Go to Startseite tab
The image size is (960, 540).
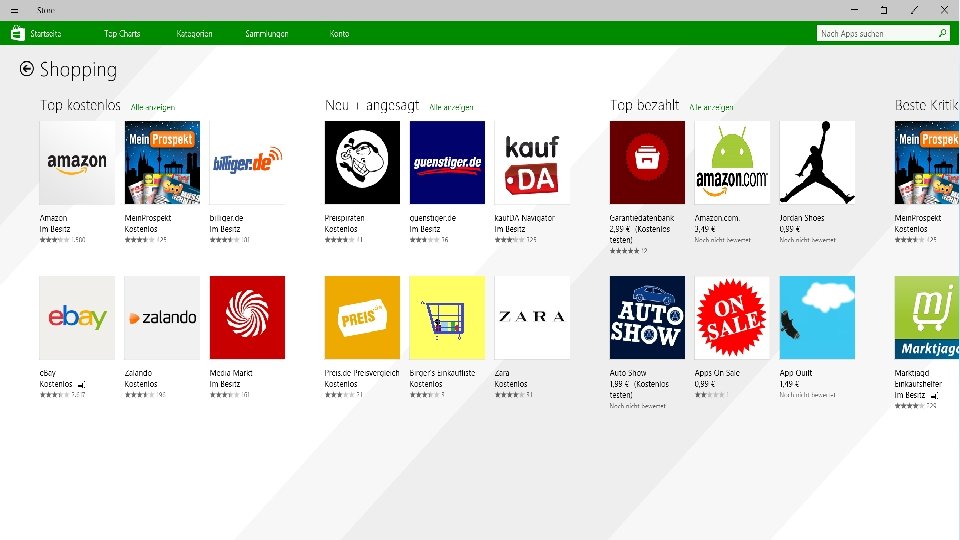coord(46,34)
